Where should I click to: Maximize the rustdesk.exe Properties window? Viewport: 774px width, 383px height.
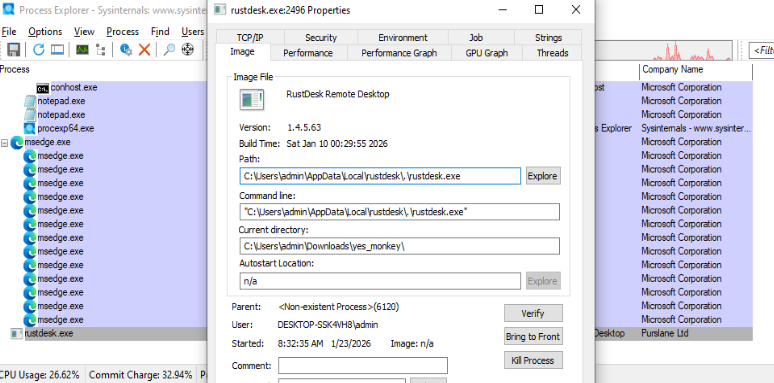click(x=539, y=10)
